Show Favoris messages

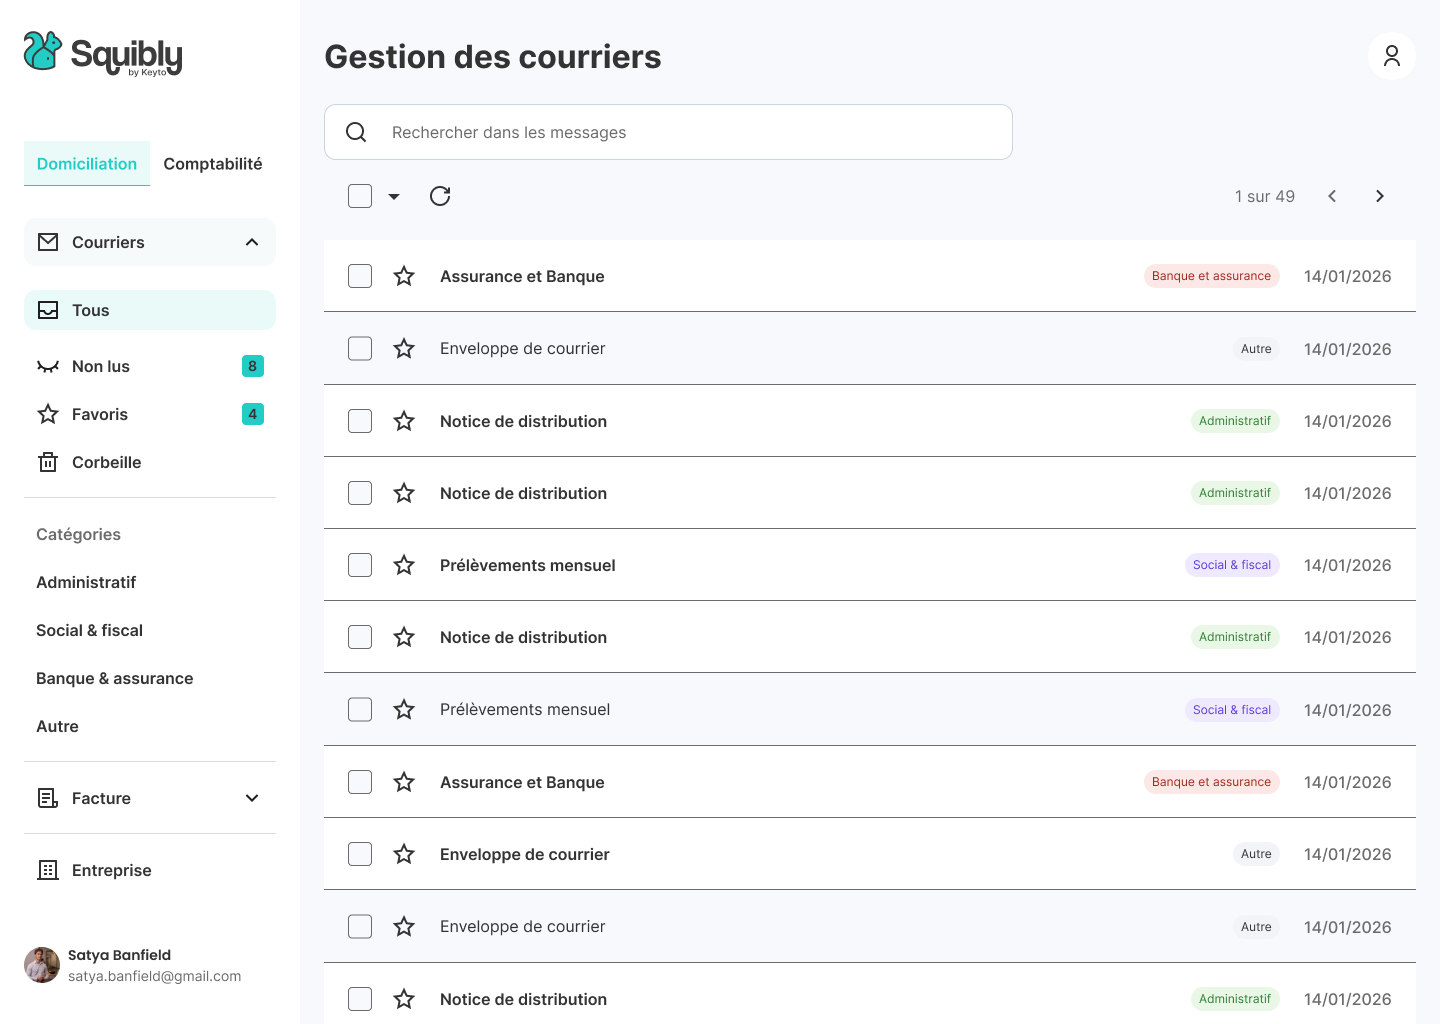tap(99, 414)
